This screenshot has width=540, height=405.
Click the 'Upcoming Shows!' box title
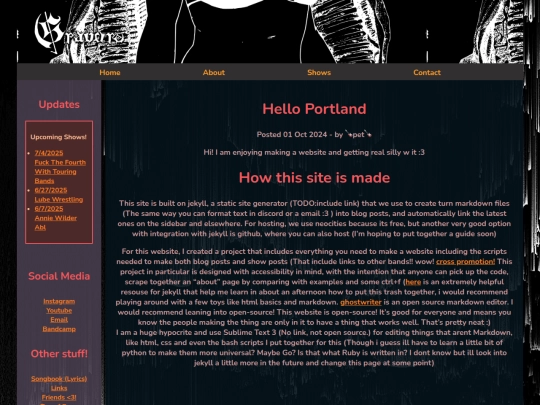(59, 137)
